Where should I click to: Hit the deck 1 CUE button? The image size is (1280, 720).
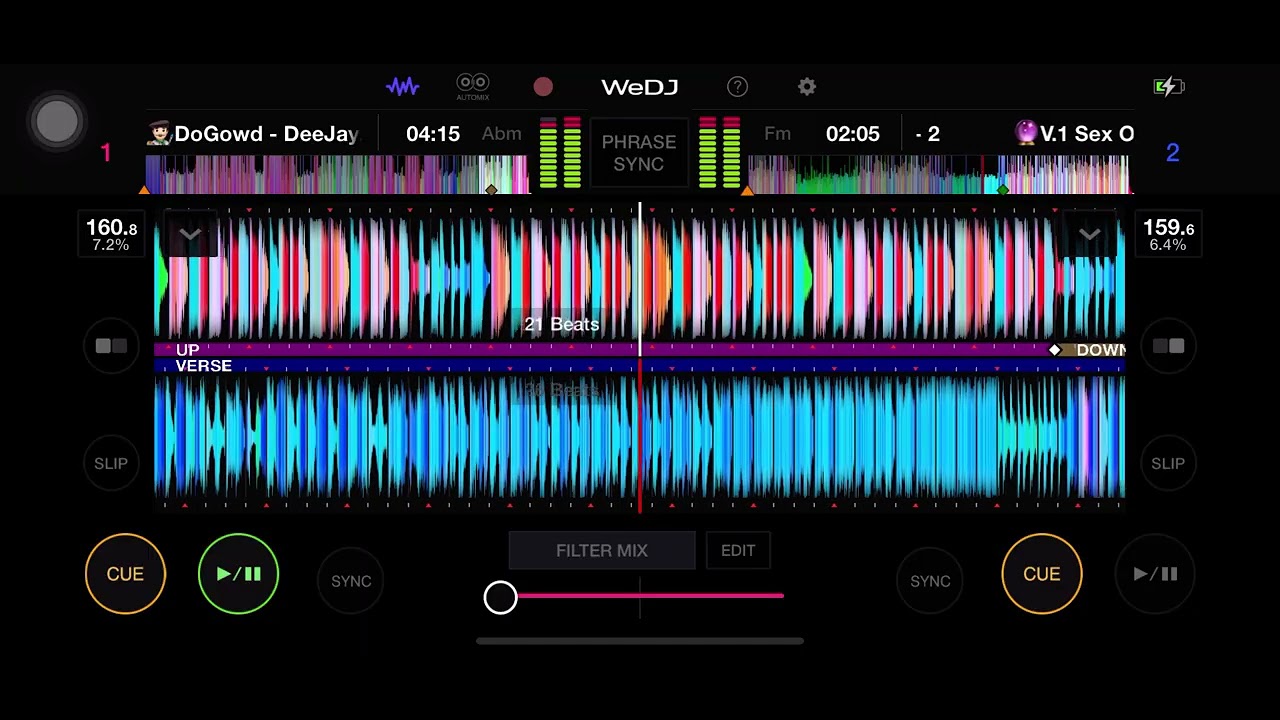125,574
